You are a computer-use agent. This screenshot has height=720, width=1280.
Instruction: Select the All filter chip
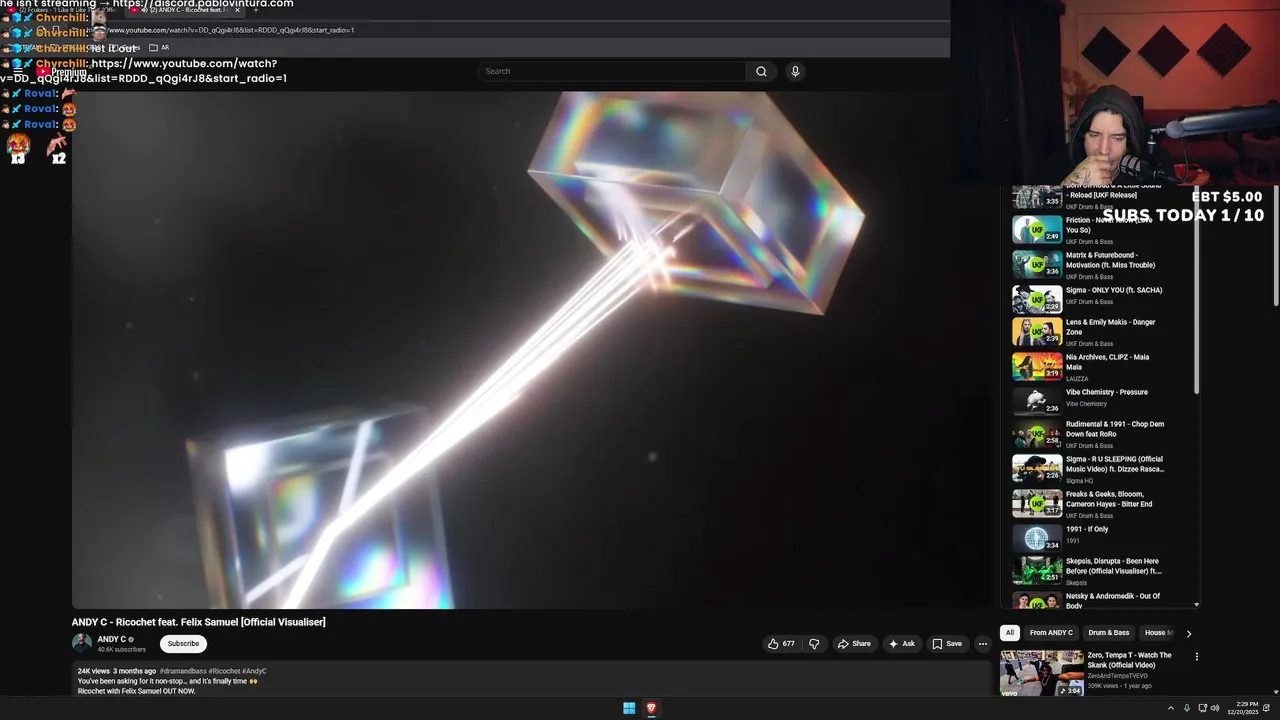1010,633
